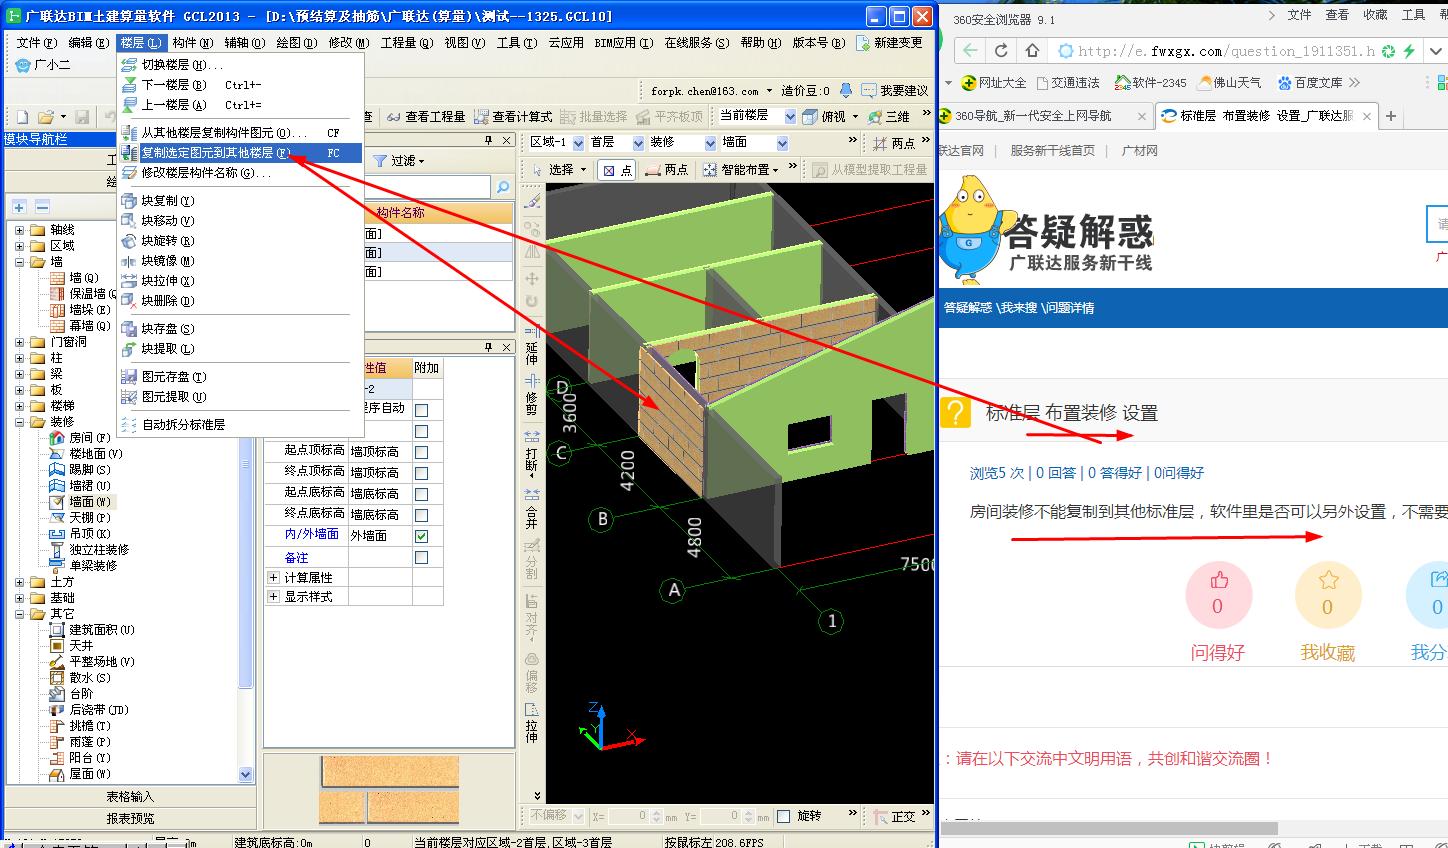Select 建筑面积(U) in the tree

93,630
